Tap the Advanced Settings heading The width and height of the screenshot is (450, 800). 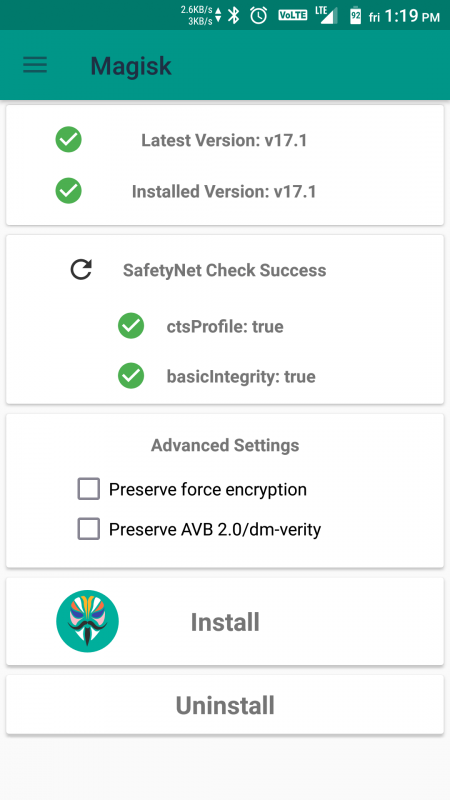(x=225, y=445)
